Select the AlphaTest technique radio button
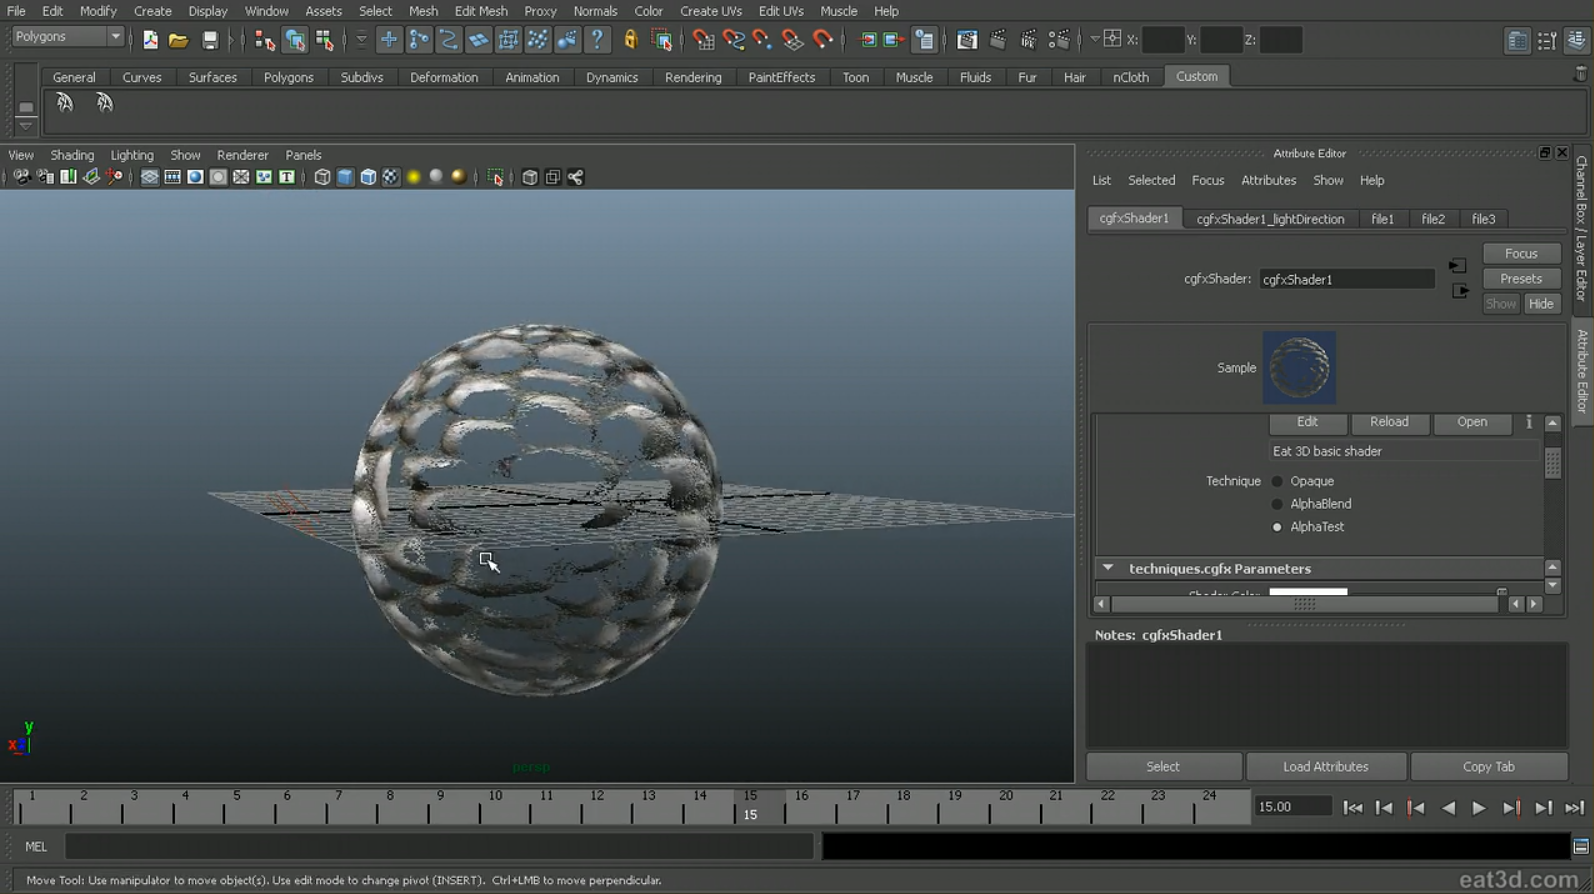The height and width of the screenshot is (894, 1594). click(1277, 527)
